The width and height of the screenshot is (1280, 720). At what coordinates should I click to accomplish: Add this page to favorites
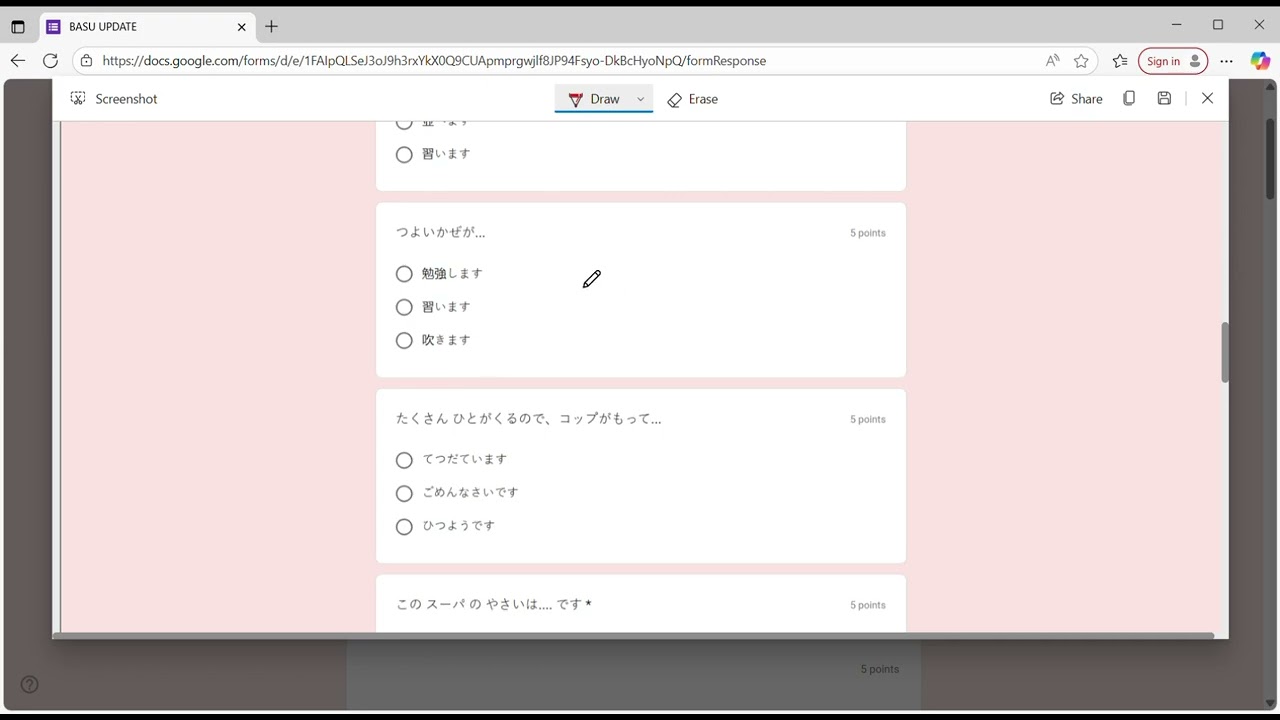pyautogui.click(x=1081, y=61)
